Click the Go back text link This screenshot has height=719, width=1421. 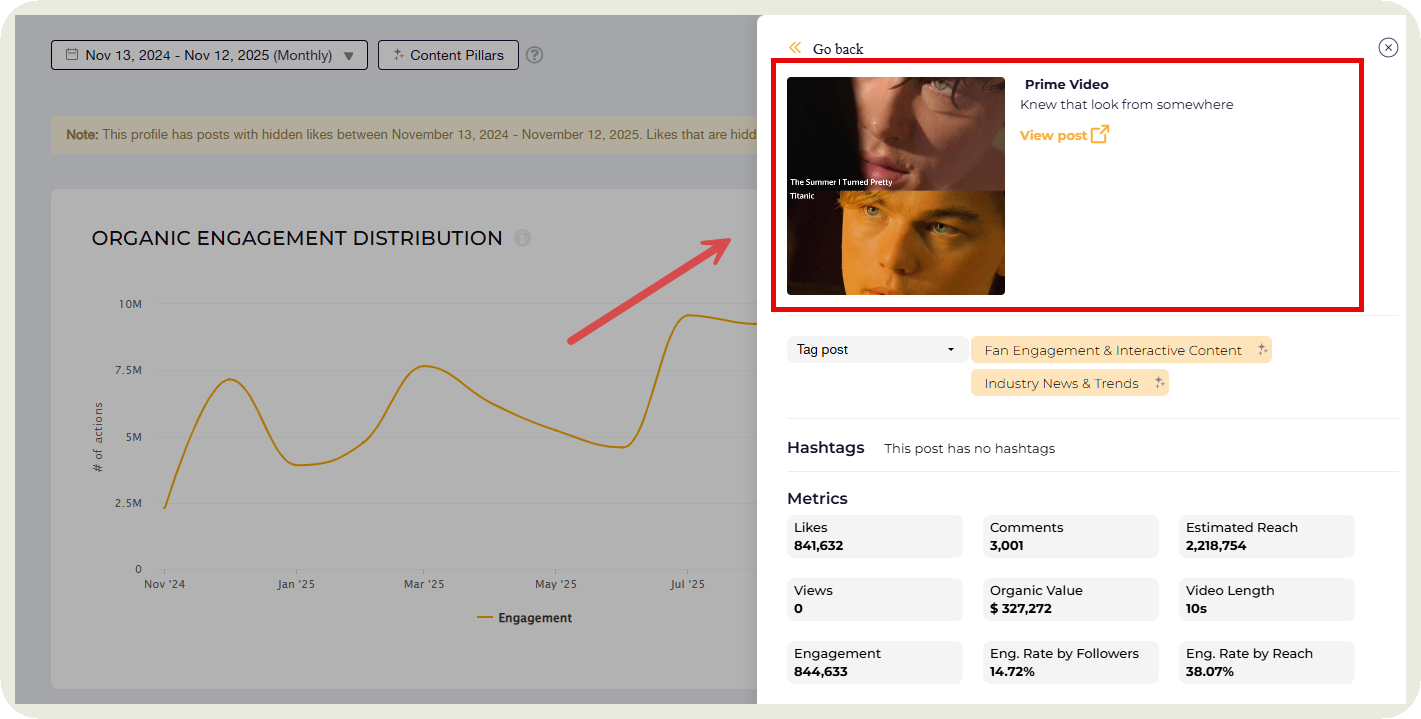point(837,49)
